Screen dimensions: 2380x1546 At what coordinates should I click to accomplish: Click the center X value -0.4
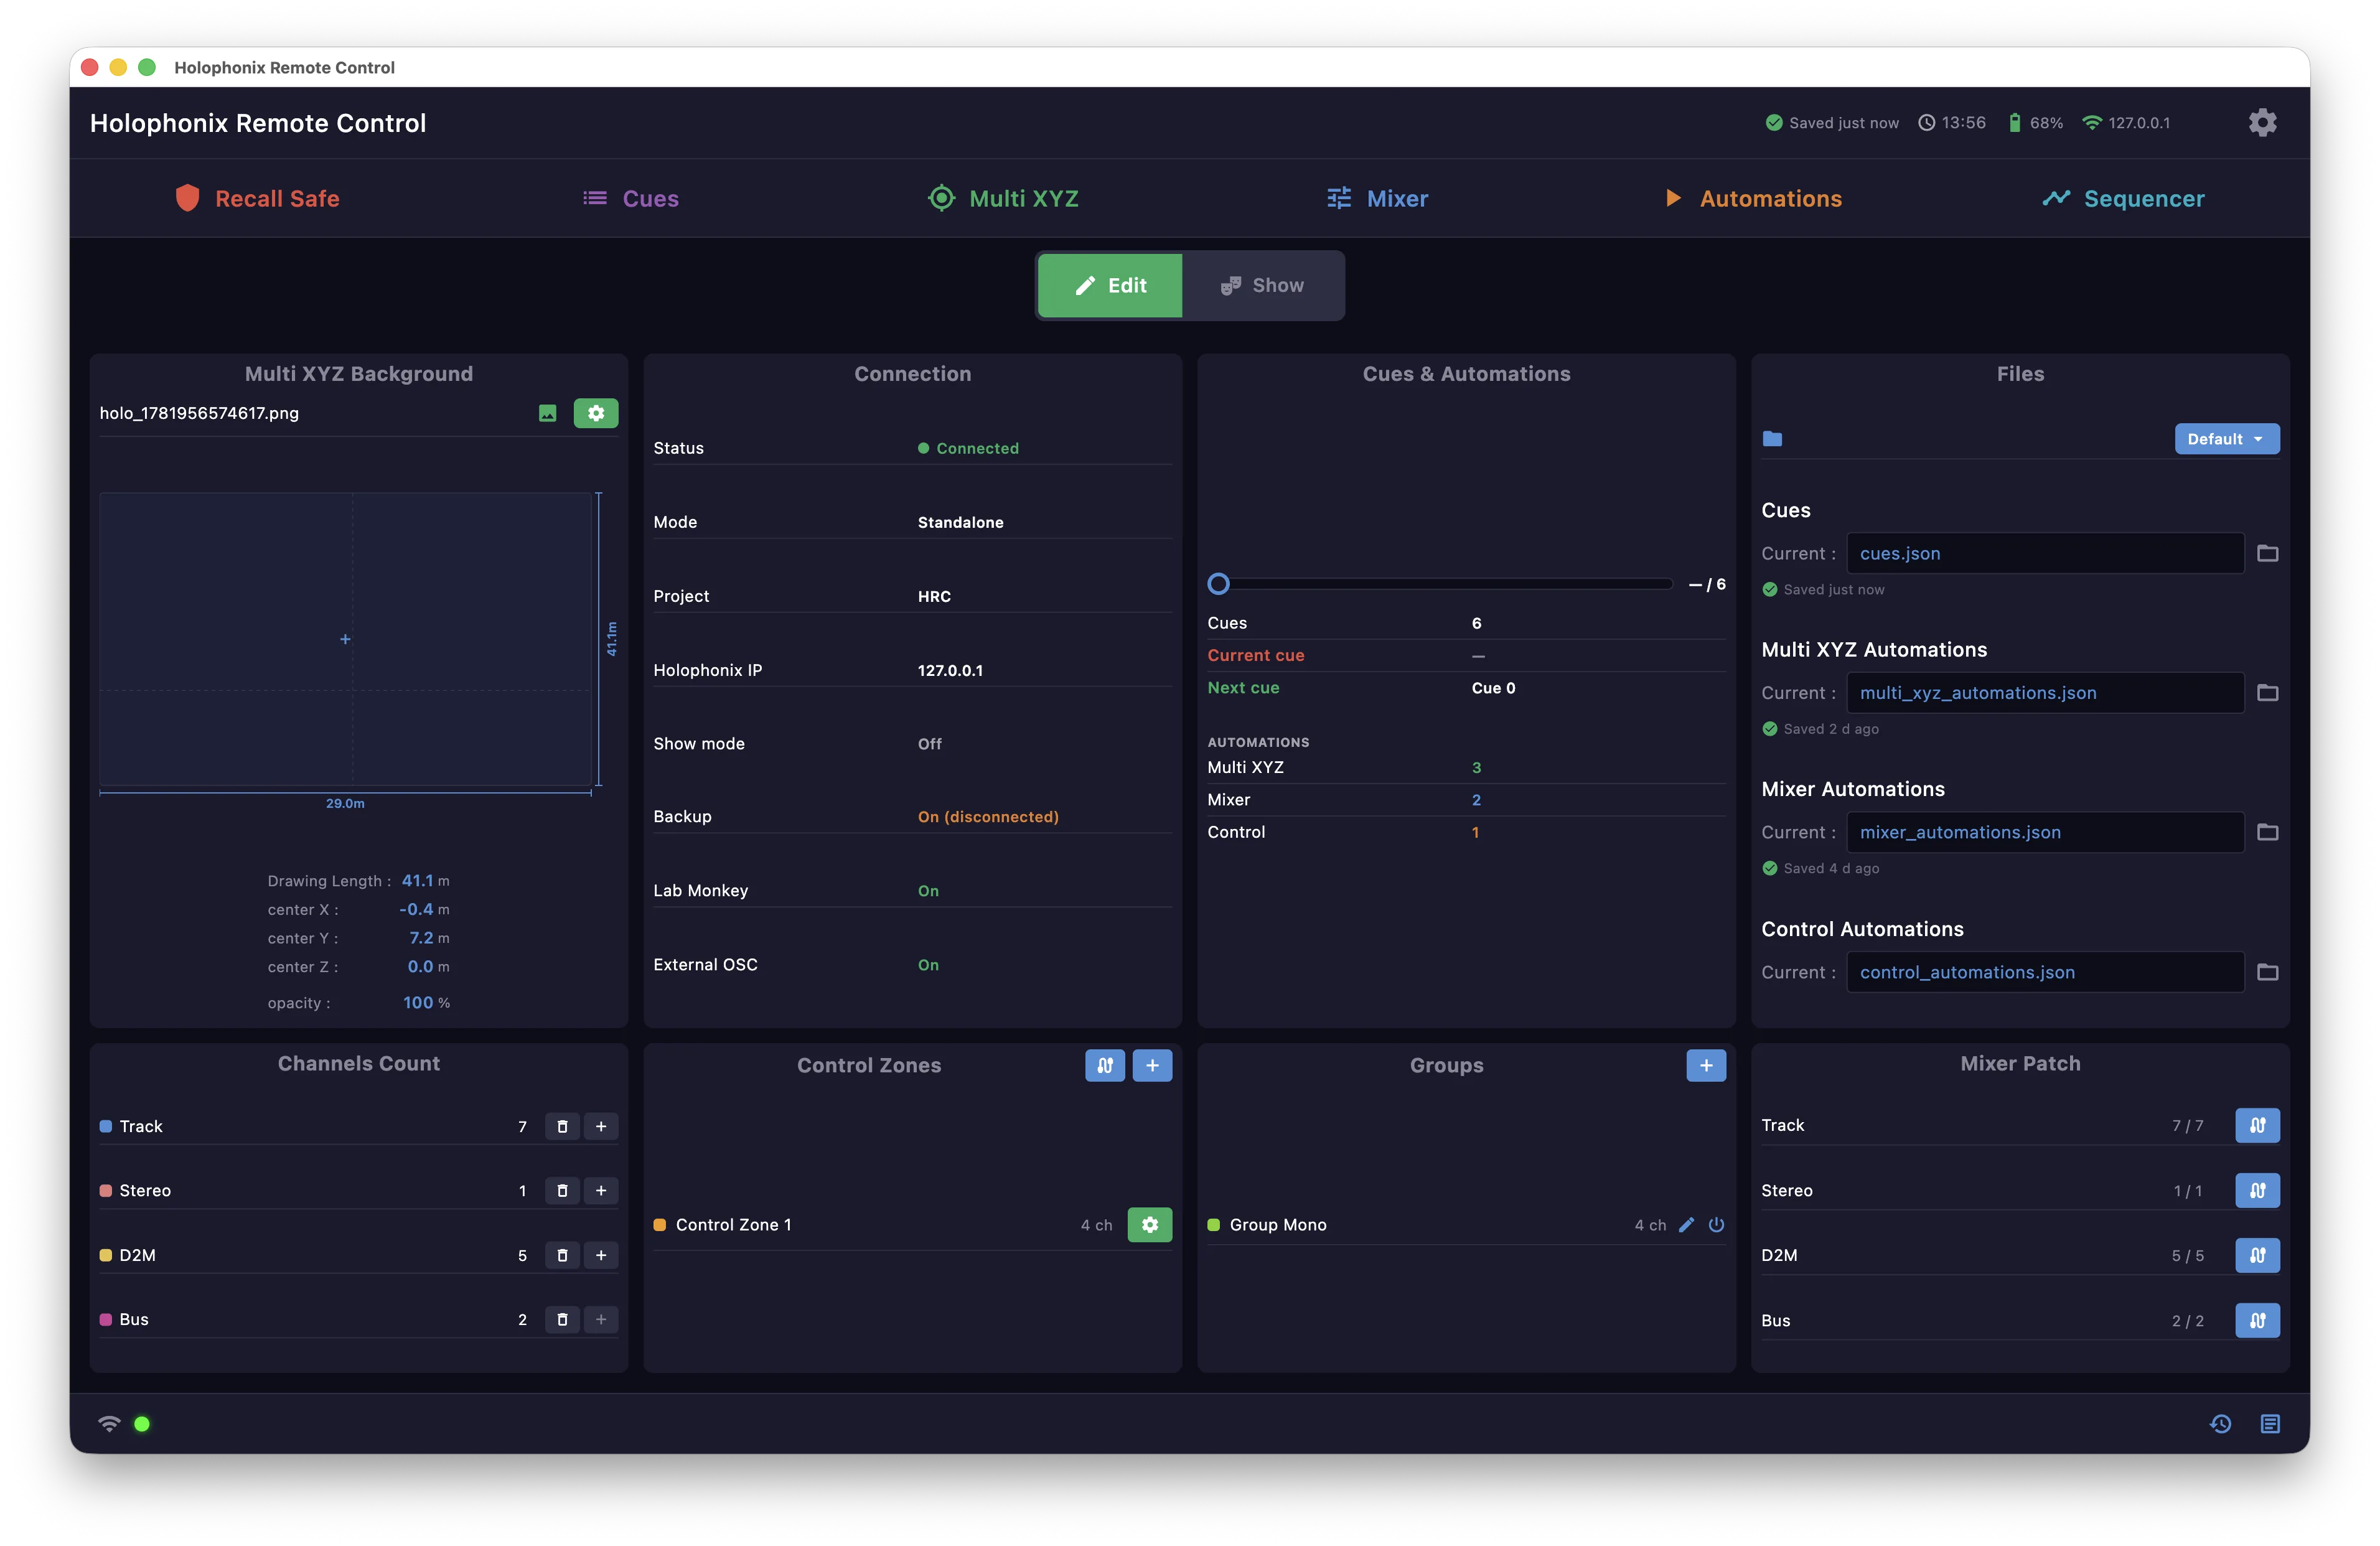point(416,909)
